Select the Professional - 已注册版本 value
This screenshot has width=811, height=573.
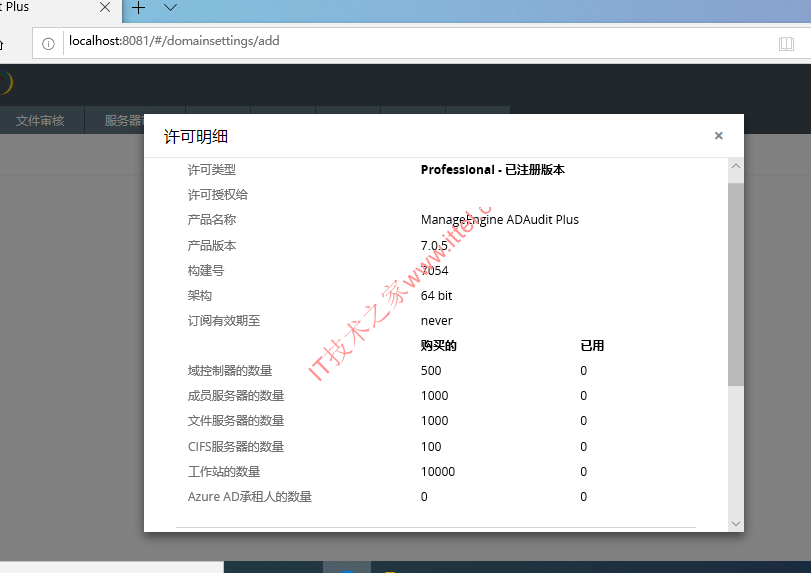(492, 170)
